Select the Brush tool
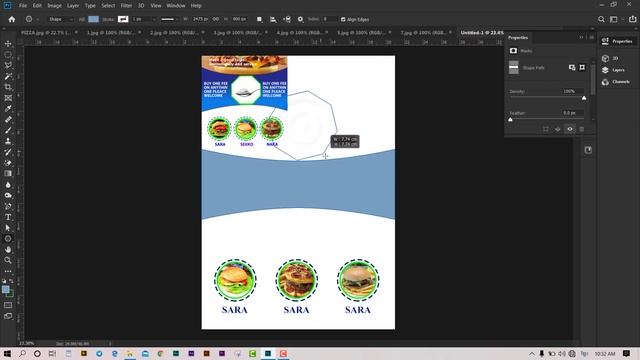Viewport: 640px width, 360px height. click(8, 130)
